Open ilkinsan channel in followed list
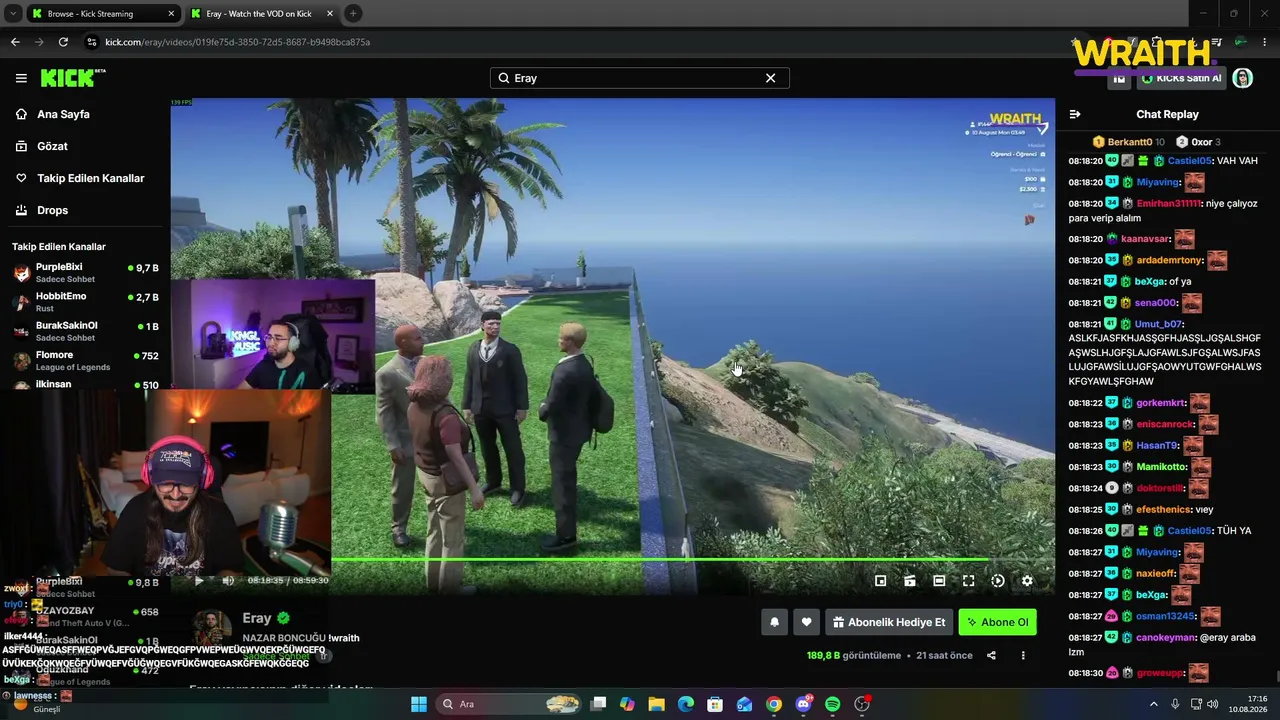Viewport: 1280px width, 720px height. click(x=85, y=384)
